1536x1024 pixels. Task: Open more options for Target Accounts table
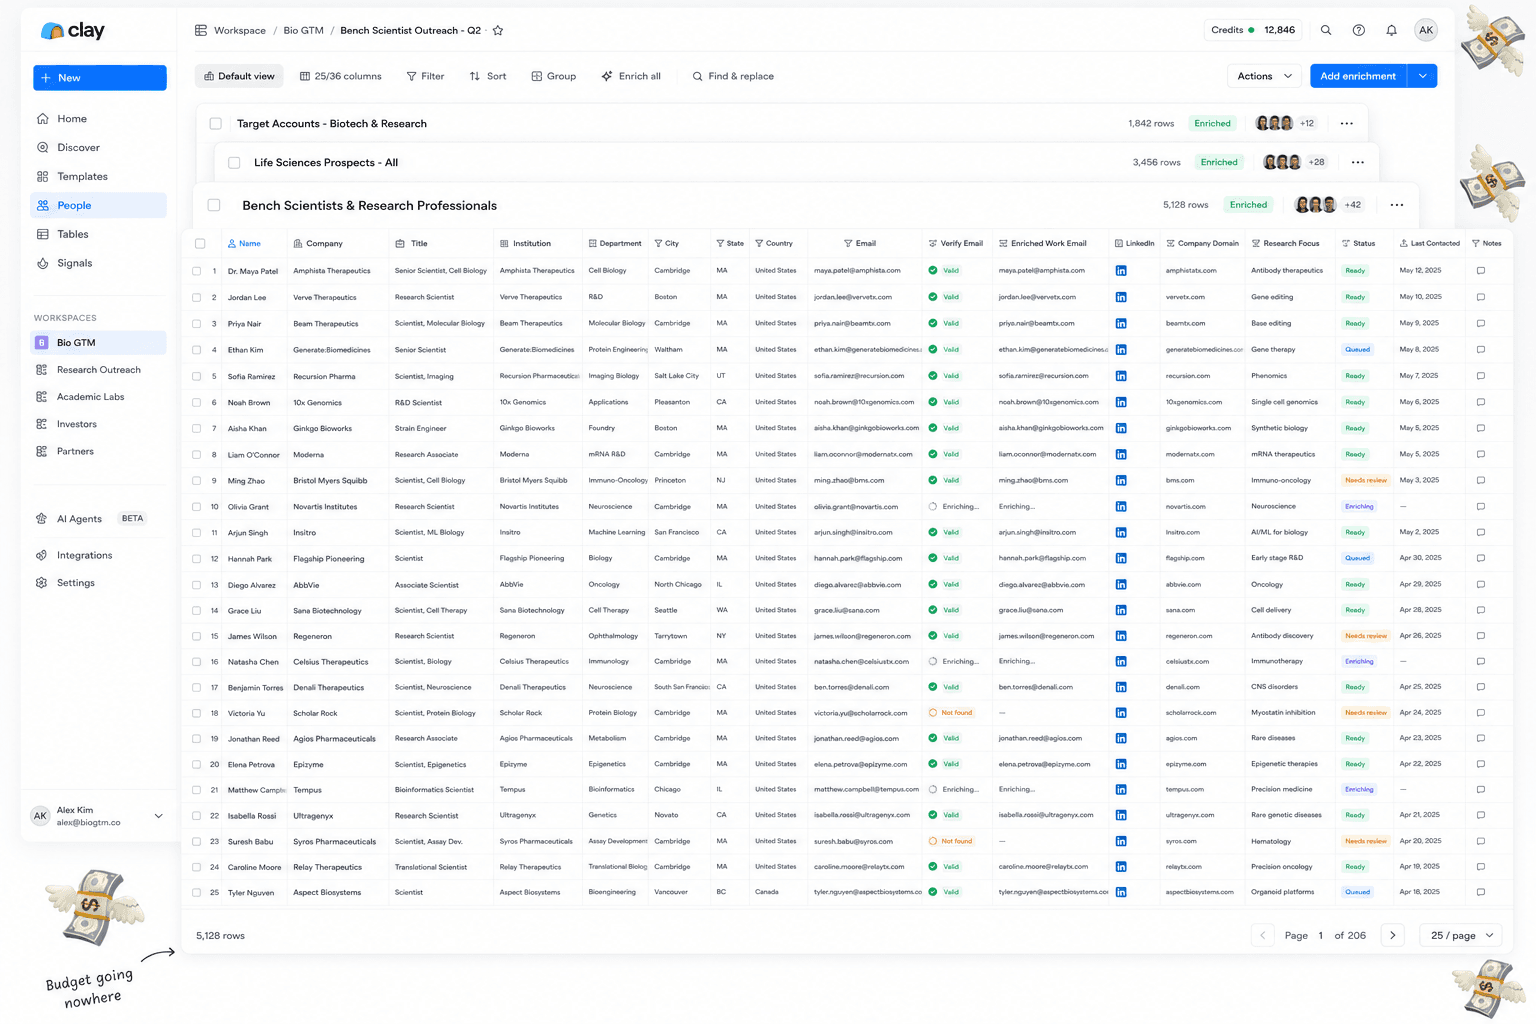coord(1347,124)
